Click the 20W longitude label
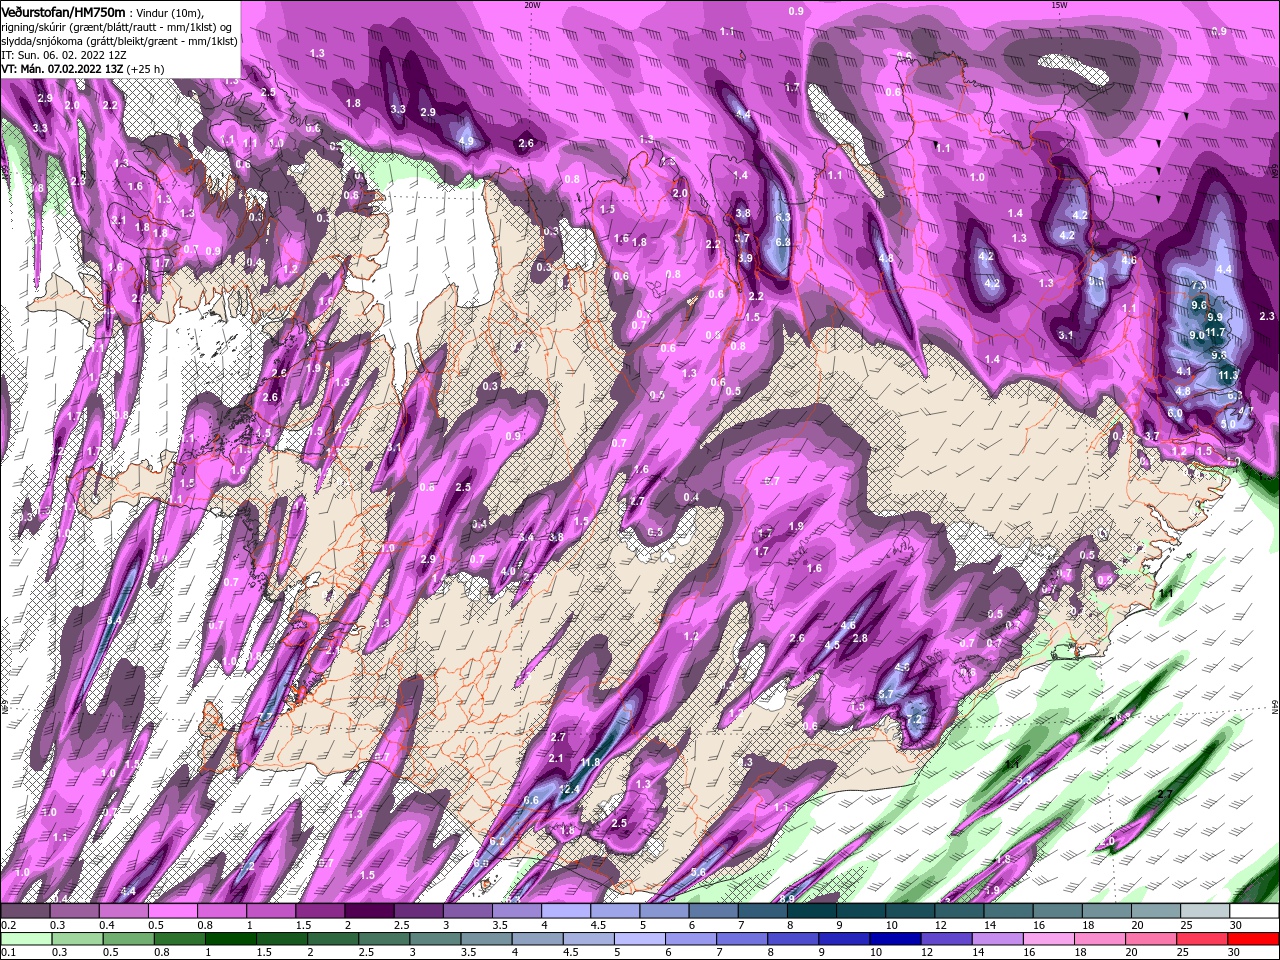The image size is (1280, 960). point(532,4)
